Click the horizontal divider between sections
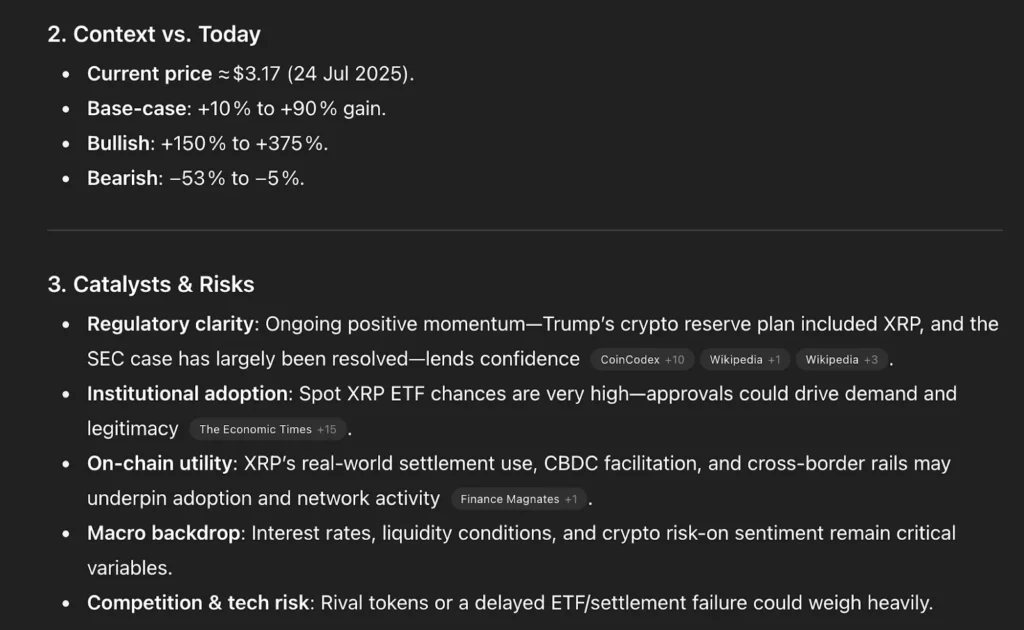This screenshot has width=1024, height=630. pos(524,230)
